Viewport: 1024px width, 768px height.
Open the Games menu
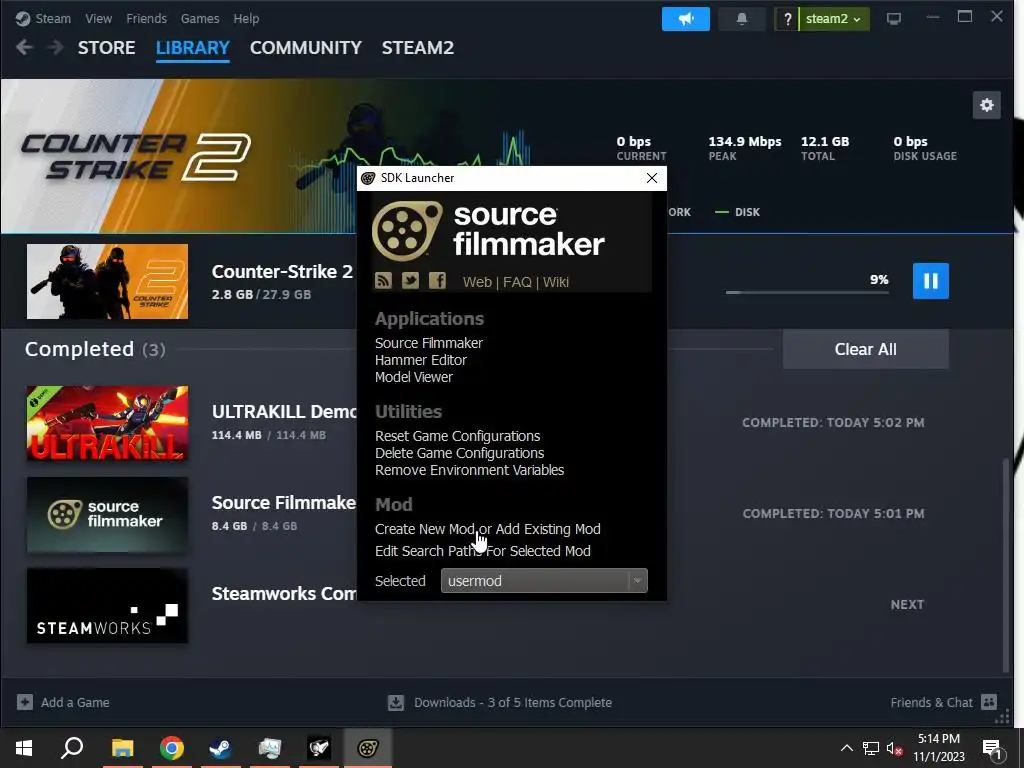(x=200, y=19)
